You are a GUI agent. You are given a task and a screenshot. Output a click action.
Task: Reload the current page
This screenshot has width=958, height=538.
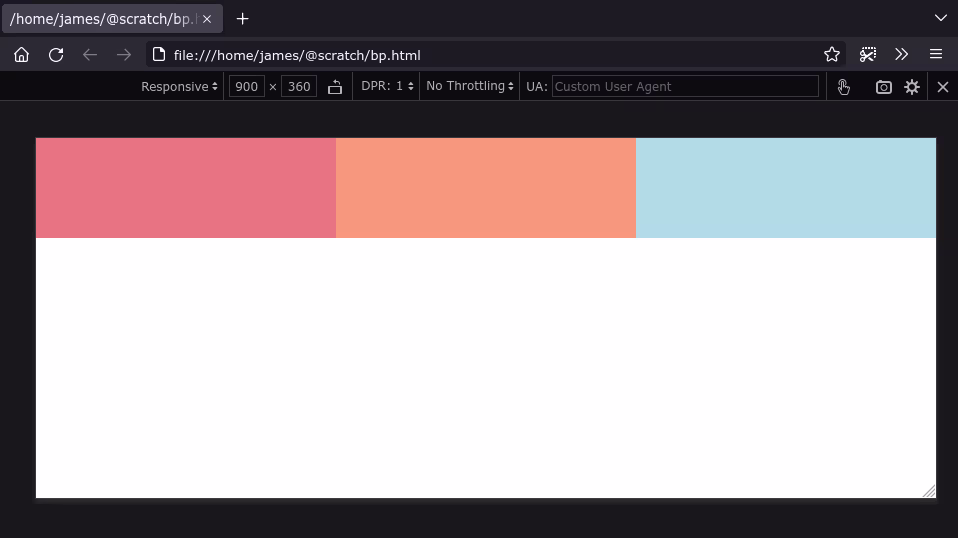point(56,55)
